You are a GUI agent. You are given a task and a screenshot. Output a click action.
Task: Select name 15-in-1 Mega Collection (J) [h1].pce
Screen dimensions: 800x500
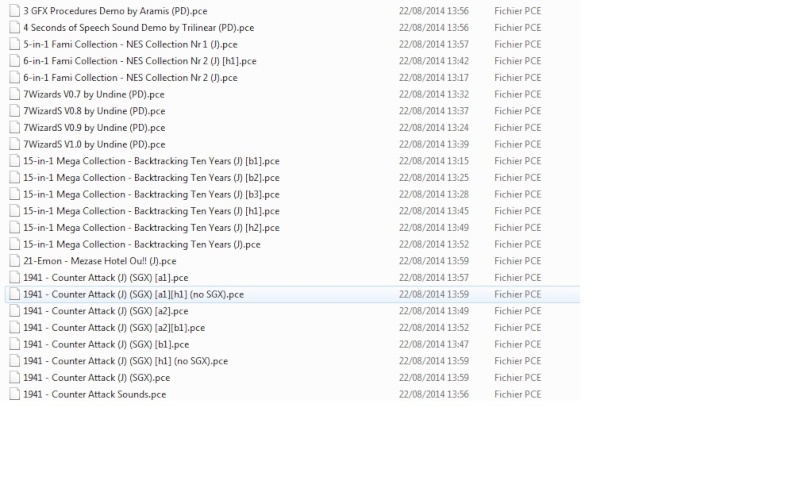[151, 211]
